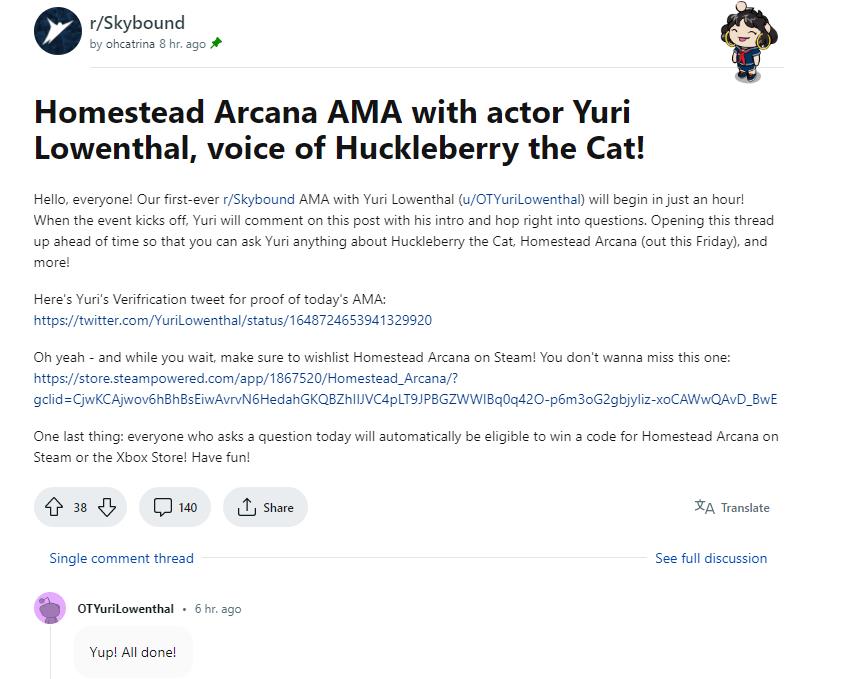Upvote the Homestead Arcana AMA post

[x=55, y=507]
